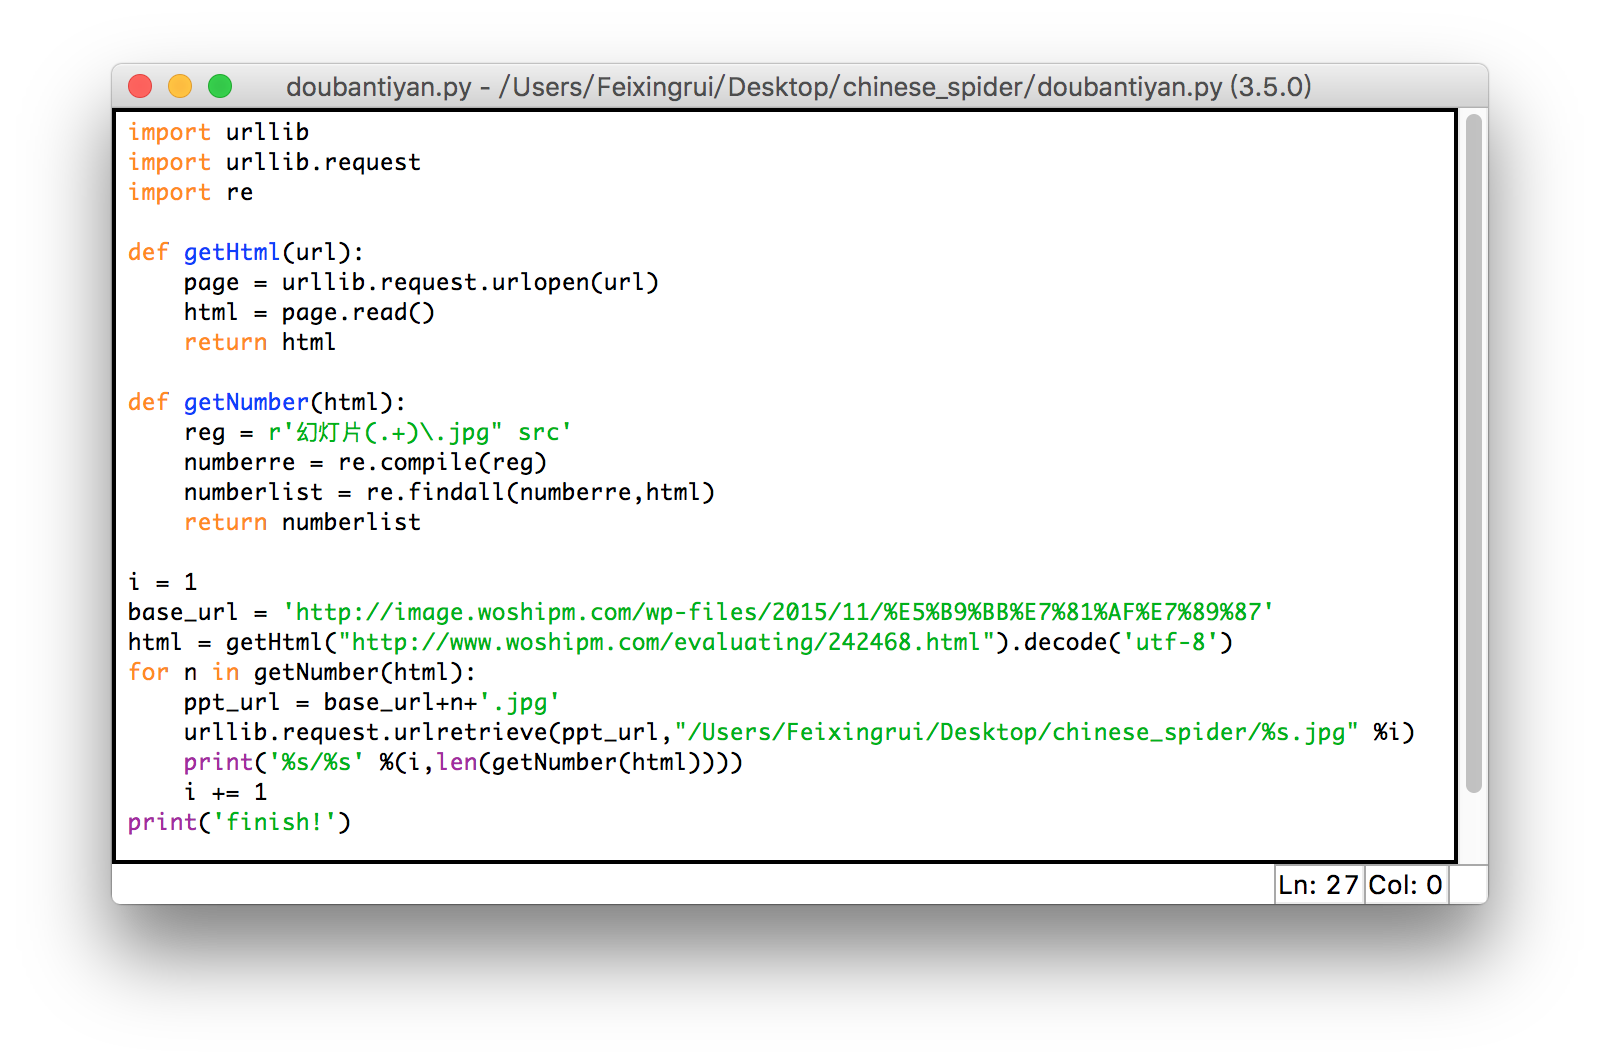Click the 'return numberlist' statement

tap(302, 522)
